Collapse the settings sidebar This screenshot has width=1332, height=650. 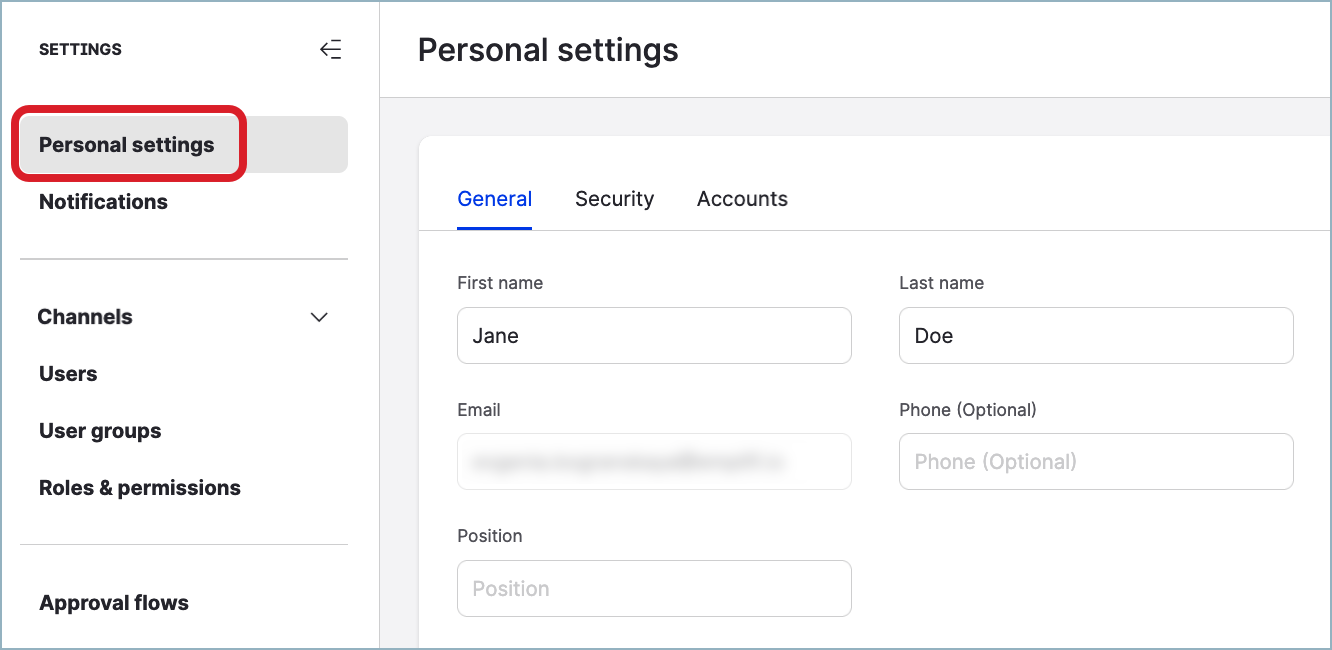(x=331, y=49)
